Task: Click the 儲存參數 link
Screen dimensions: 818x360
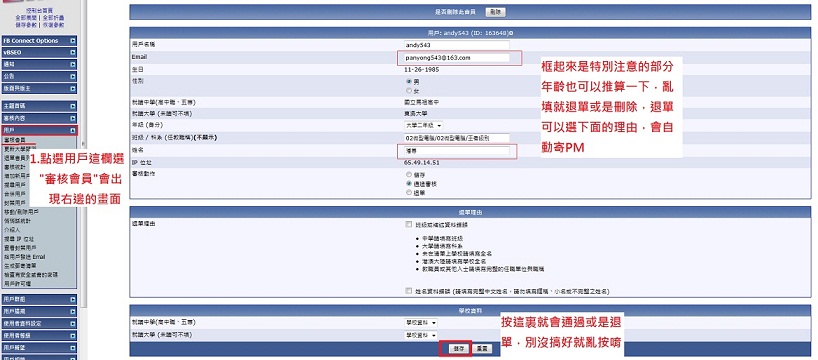Action: (x=25, y=24)
